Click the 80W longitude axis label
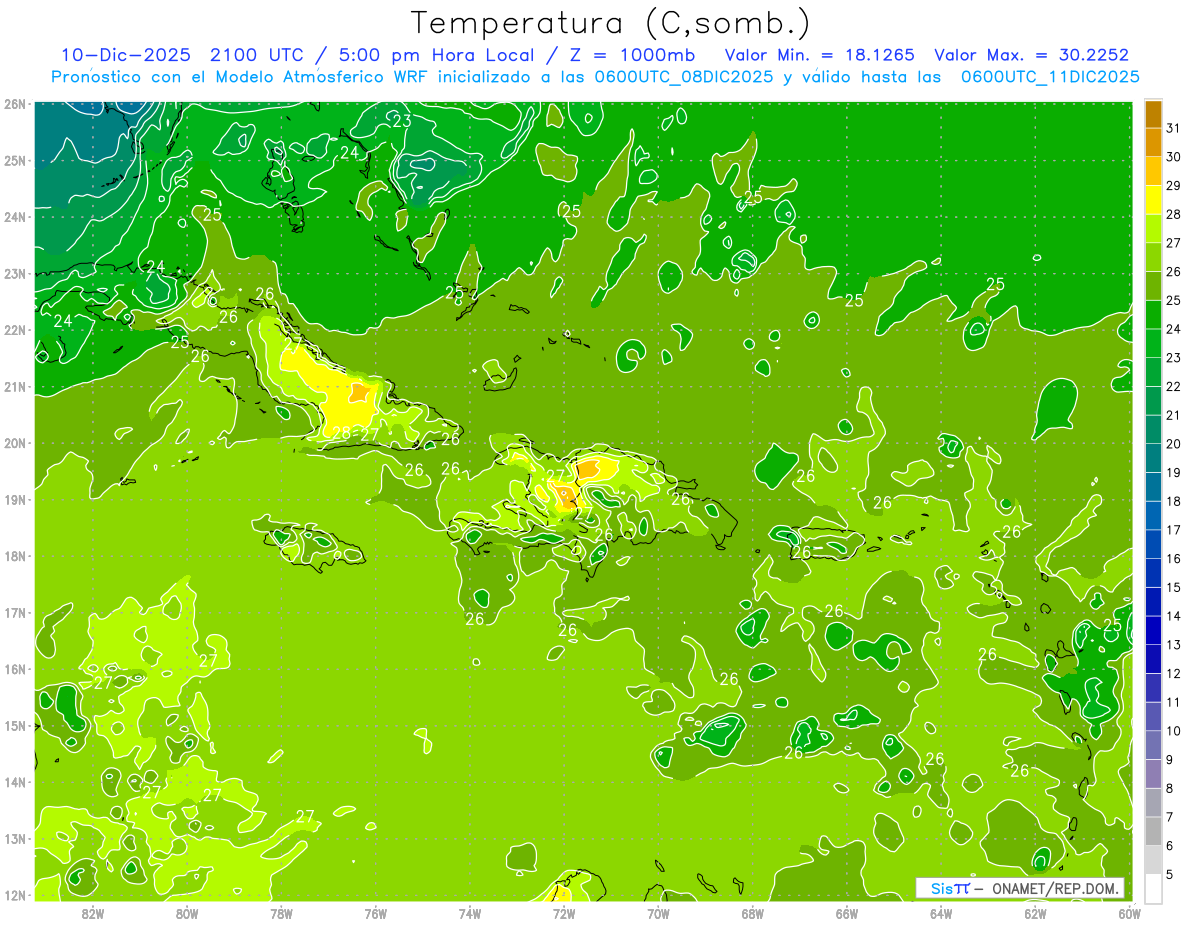This screenshot has height=927, width=1200. point(187,912)
